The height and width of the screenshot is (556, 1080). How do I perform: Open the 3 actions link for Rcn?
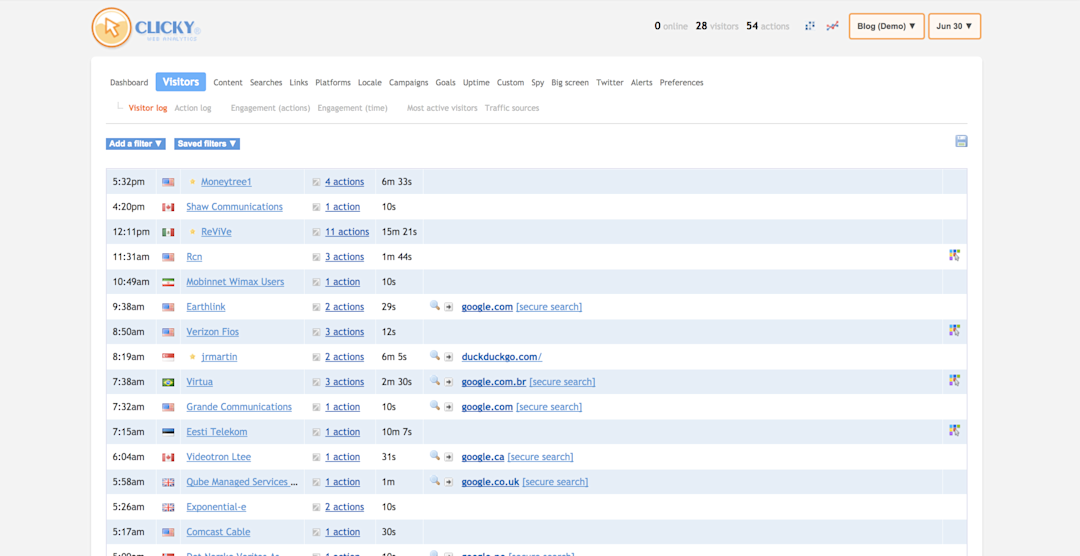coord(344,257)
